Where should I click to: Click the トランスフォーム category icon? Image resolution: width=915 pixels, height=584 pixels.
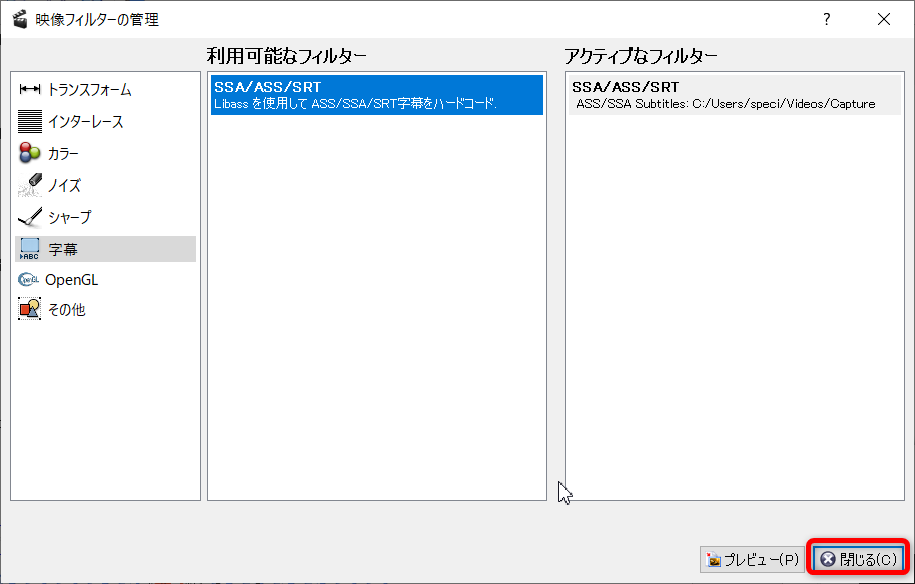click(30, 90)
